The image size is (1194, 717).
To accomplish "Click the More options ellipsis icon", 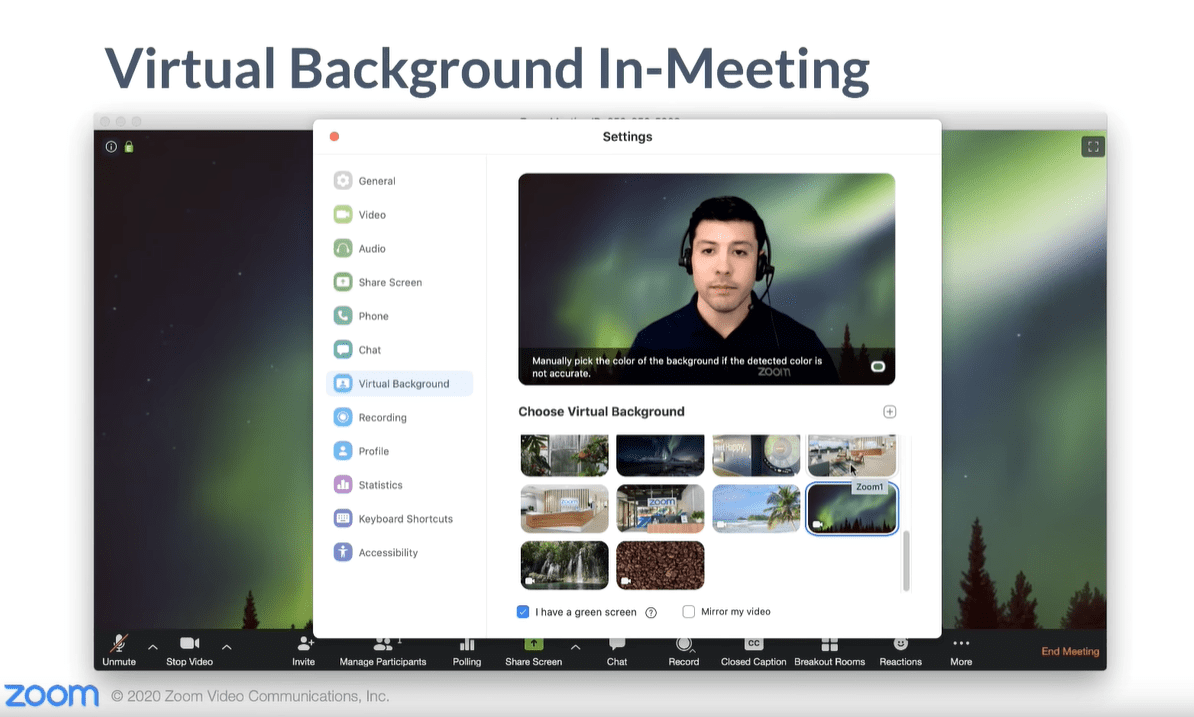I will pos(961,643).
